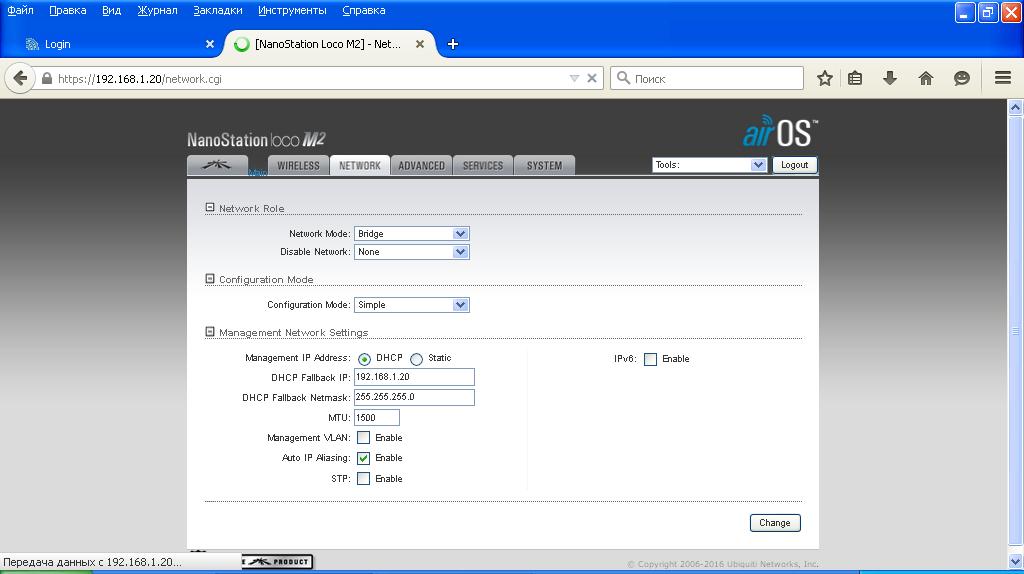
Task: Click the Ubiquiti PRODUCT badge in footer
Action: 277,561
